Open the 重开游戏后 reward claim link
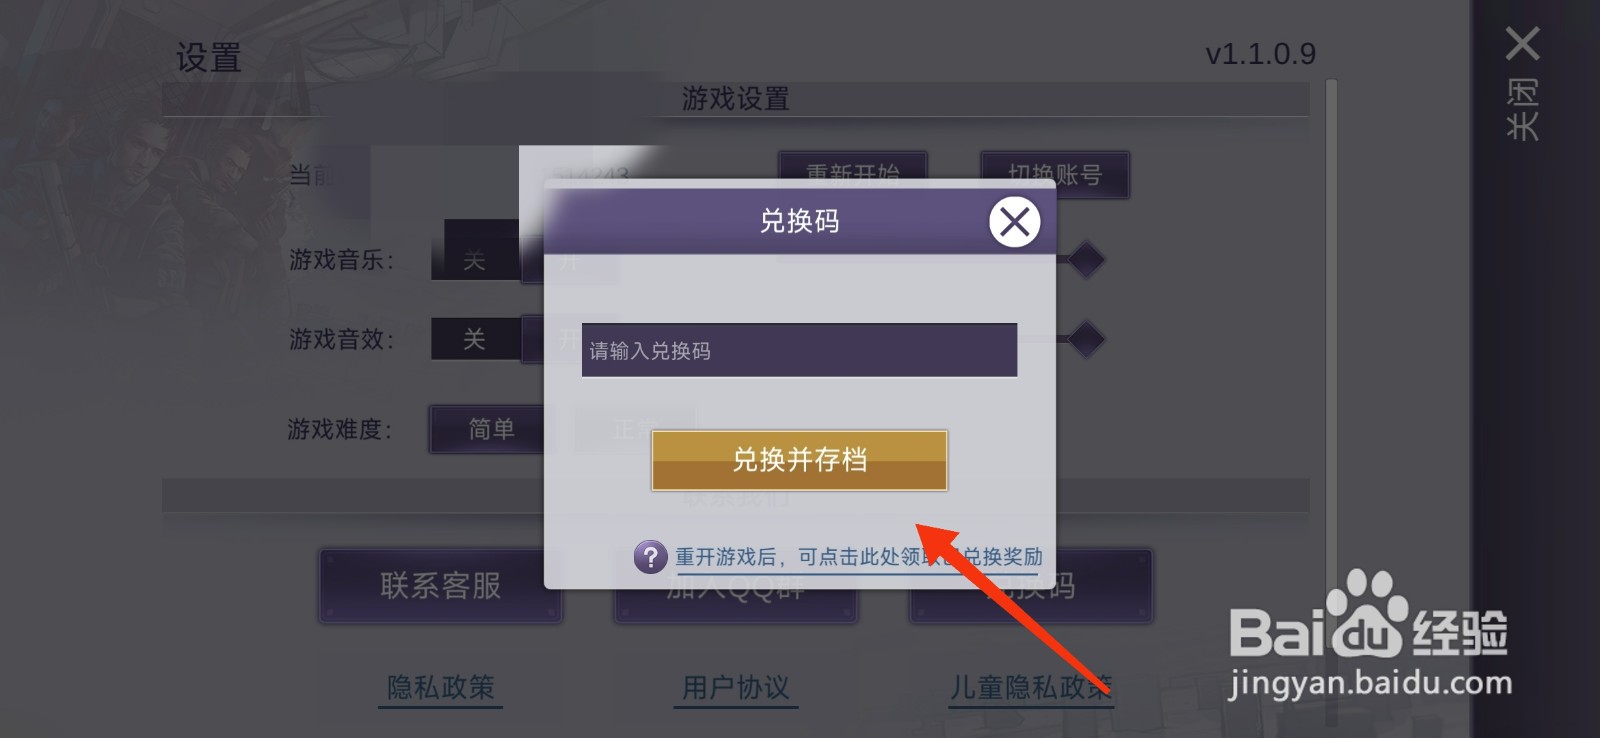The image size is (1600, 738). 859,557
